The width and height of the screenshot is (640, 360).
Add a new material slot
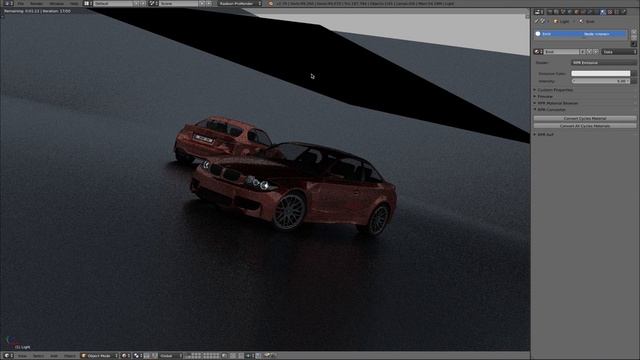634,31
